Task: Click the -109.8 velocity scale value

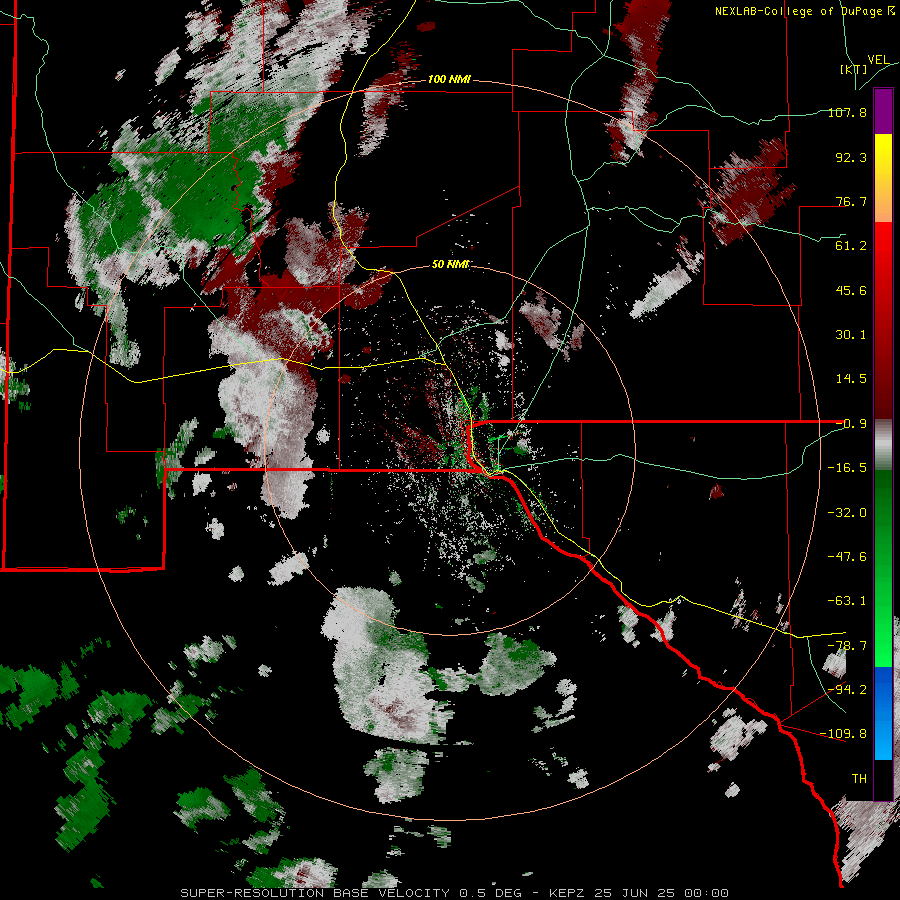Action: [843, 734]
